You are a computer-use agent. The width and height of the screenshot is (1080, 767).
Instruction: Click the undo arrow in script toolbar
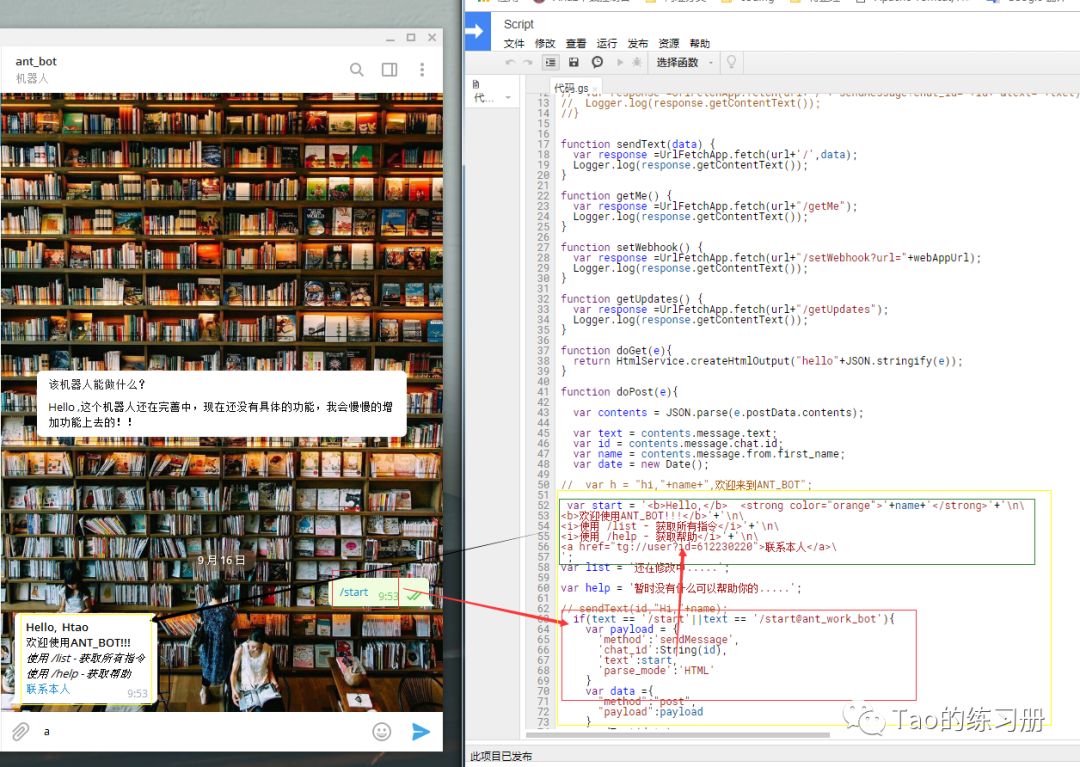point(511,62)
